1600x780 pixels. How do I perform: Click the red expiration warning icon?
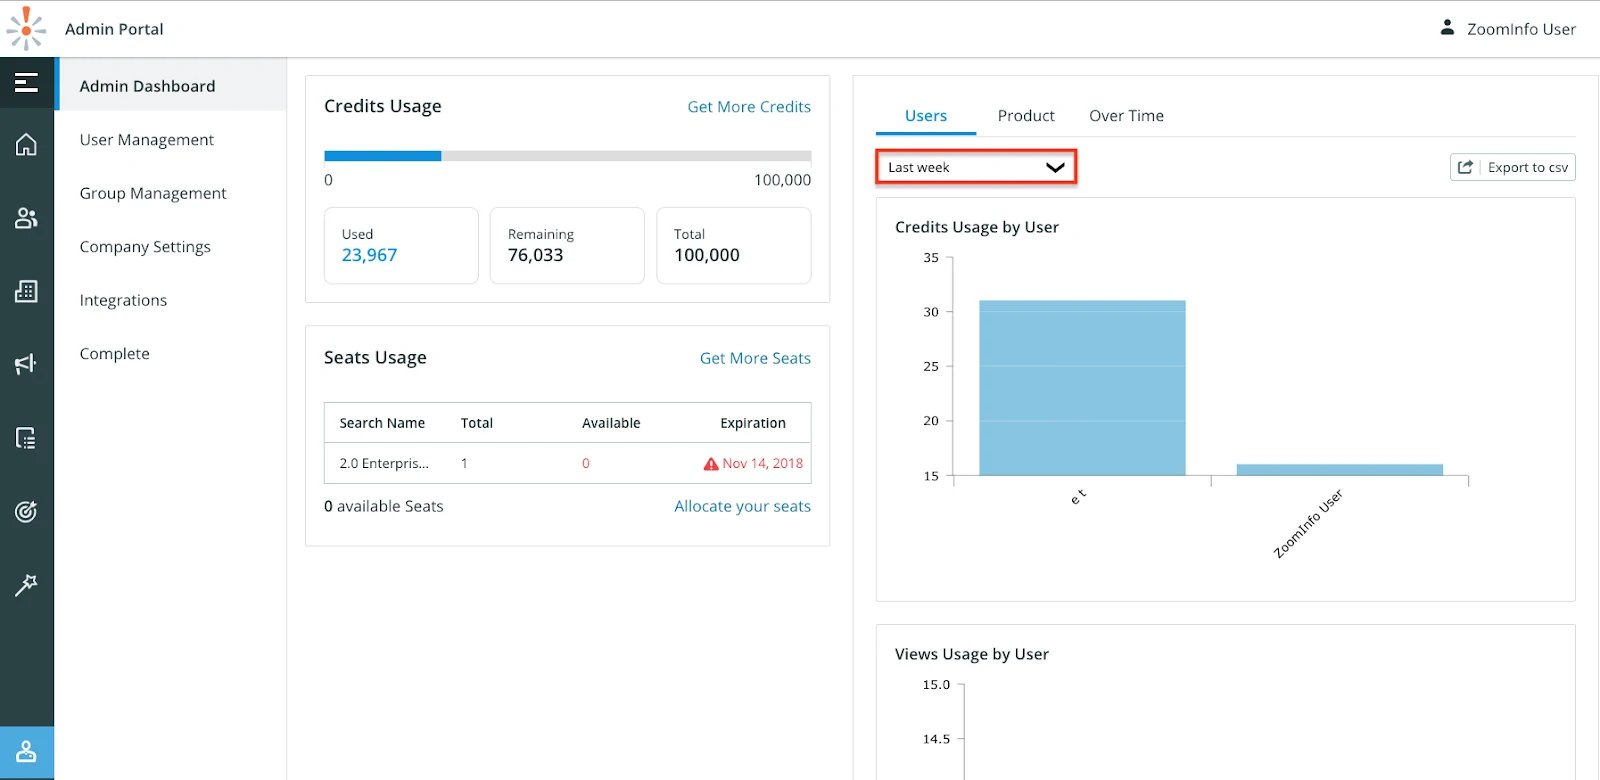click(711, 464)
